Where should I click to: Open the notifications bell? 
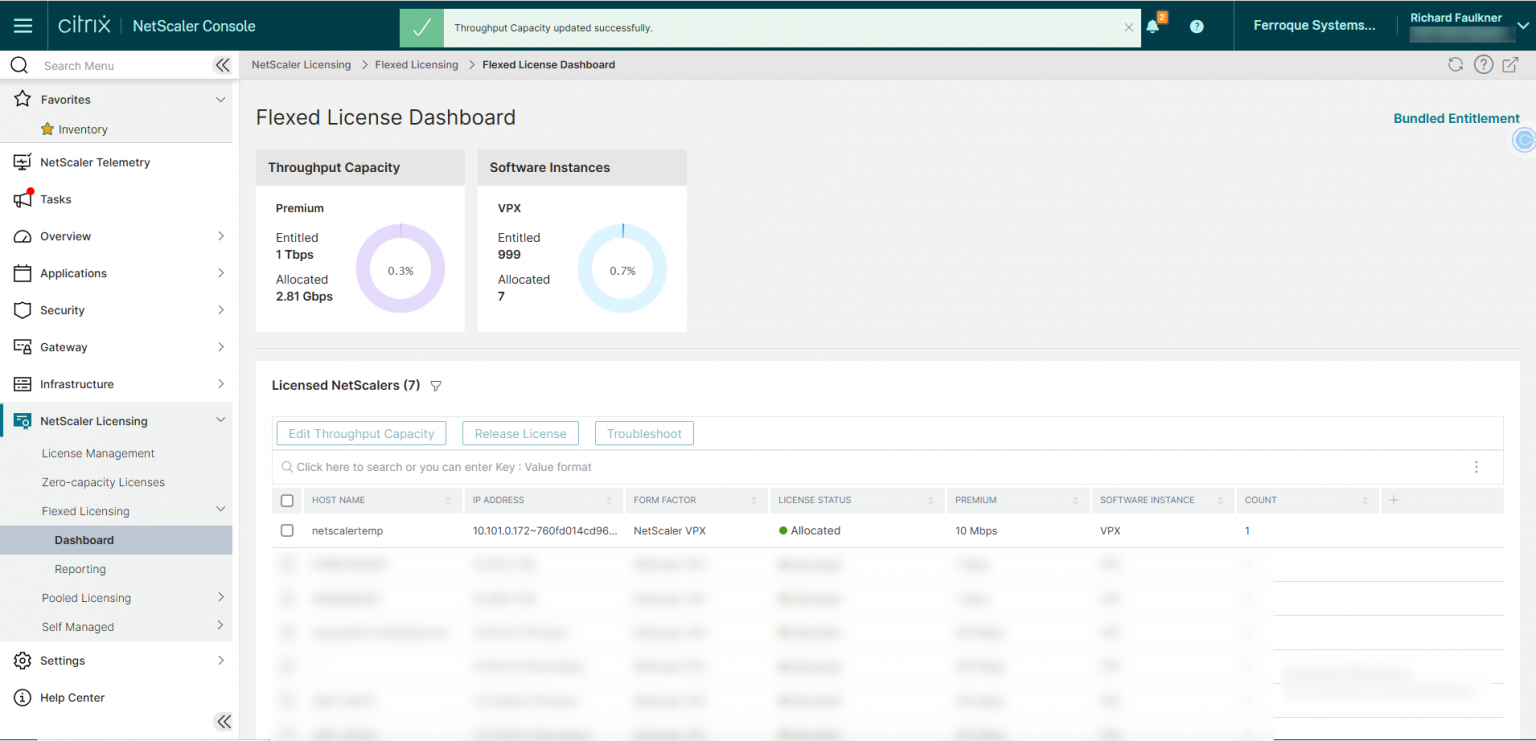click(x=1154, y=26)
